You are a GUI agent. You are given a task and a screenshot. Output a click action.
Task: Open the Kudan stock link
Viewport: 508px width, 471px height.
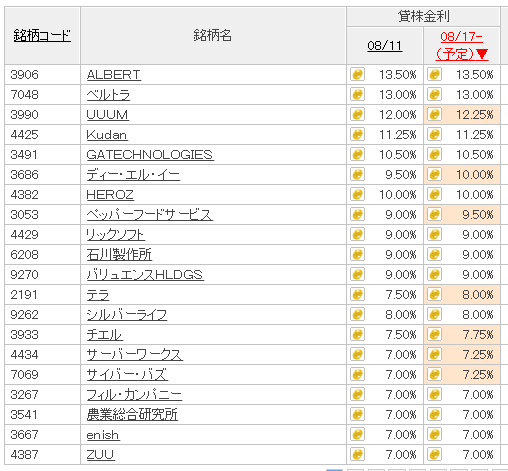pos(107,135)
